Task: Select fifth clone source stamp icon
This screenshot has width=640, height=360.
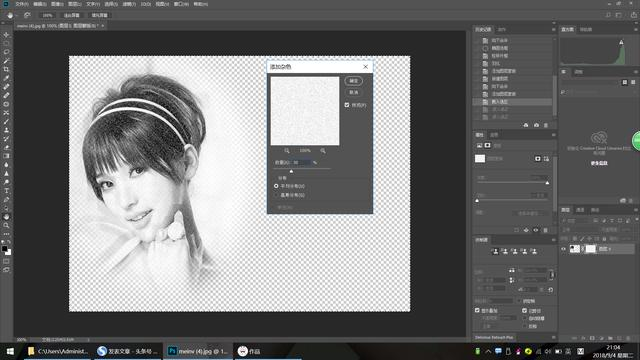Action: coord(534,251)
